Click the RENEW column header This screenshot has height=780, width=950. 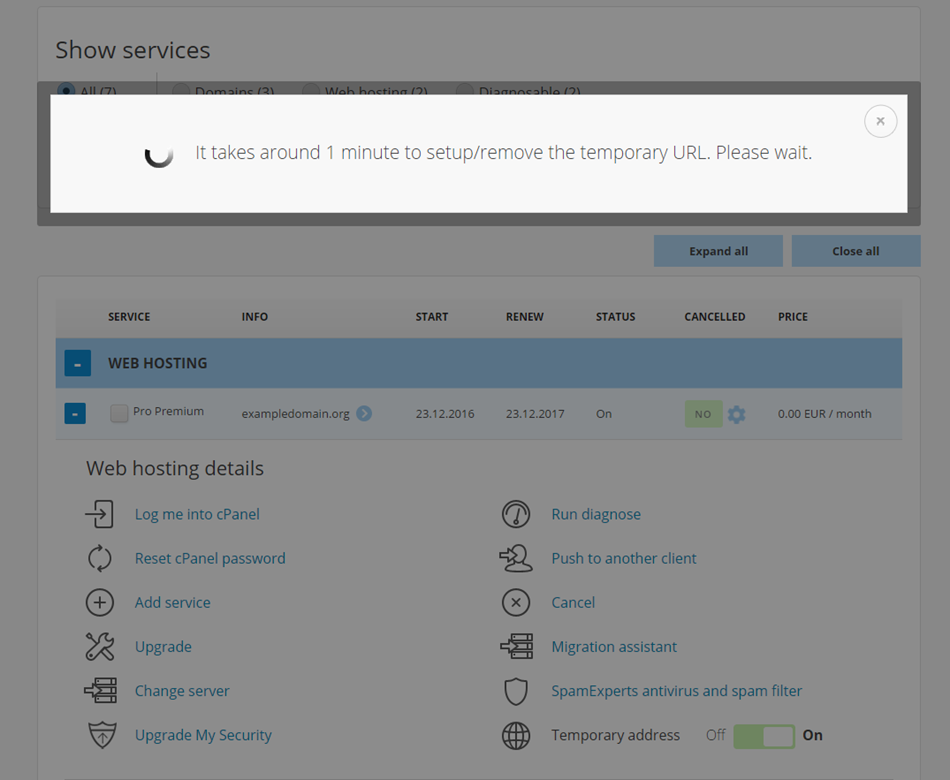tap(525, 316)
